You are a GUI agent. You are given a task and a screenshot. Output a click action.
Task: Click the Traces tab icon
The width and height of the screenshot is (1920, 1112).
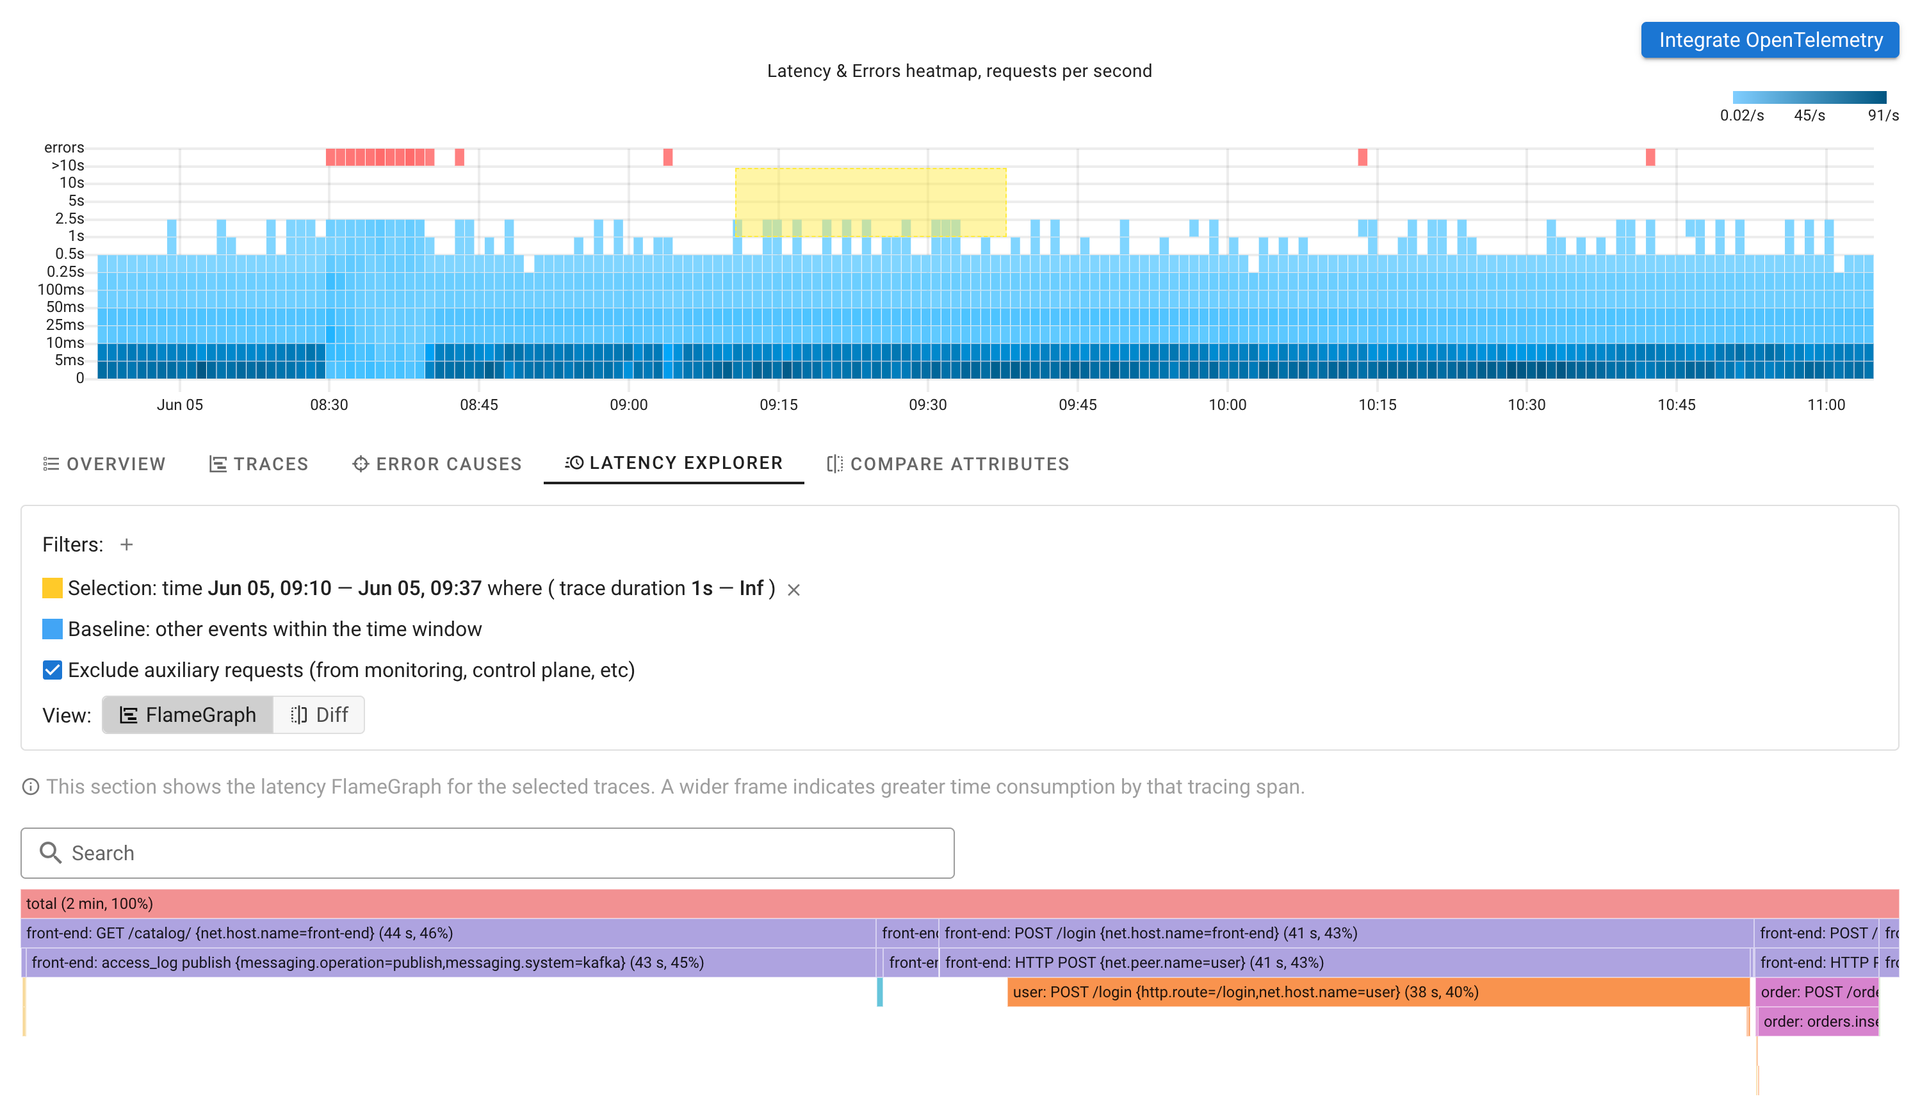coord(217,464)
